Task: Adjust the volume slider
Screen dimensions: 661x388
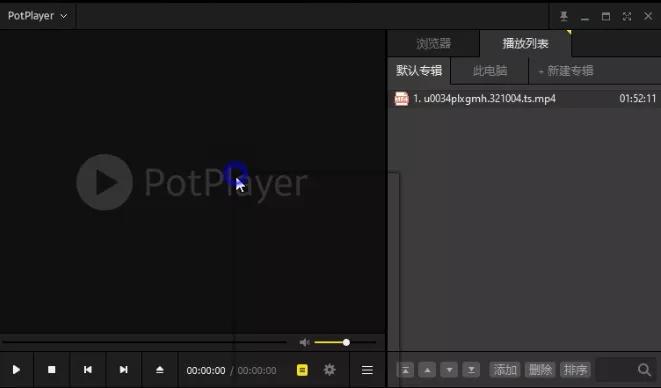Action: tap(345, 342)
